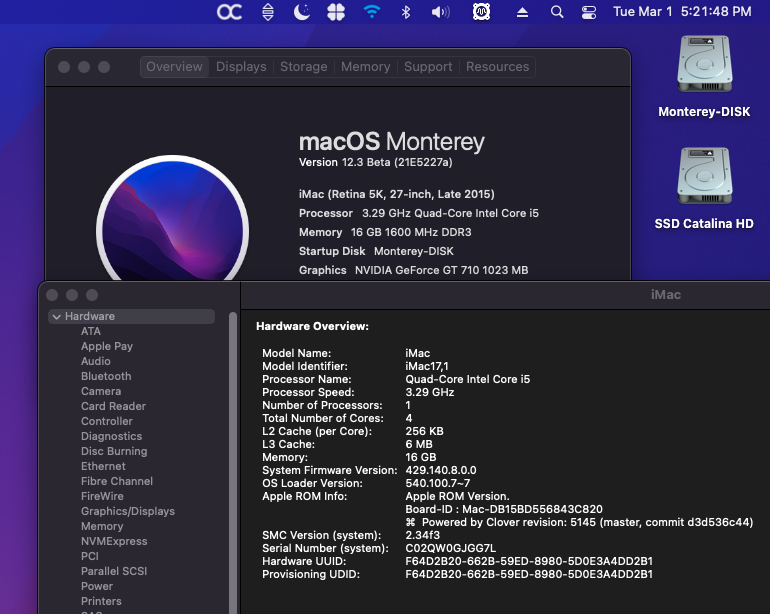The image size is (770, 614).
Task: Click the Powered by Clover revision line
Action: (579, 522)
